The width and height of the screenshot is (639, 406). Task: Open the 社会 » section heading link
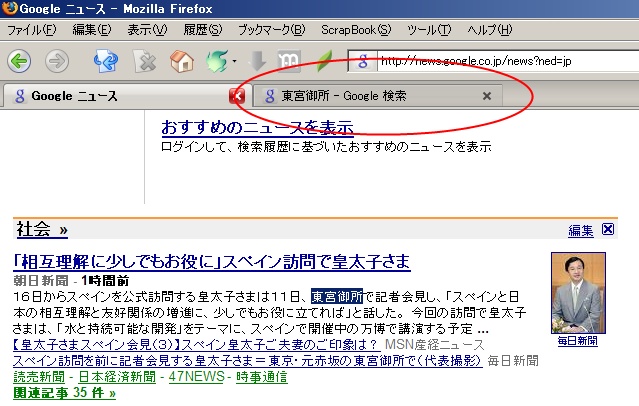42,229
